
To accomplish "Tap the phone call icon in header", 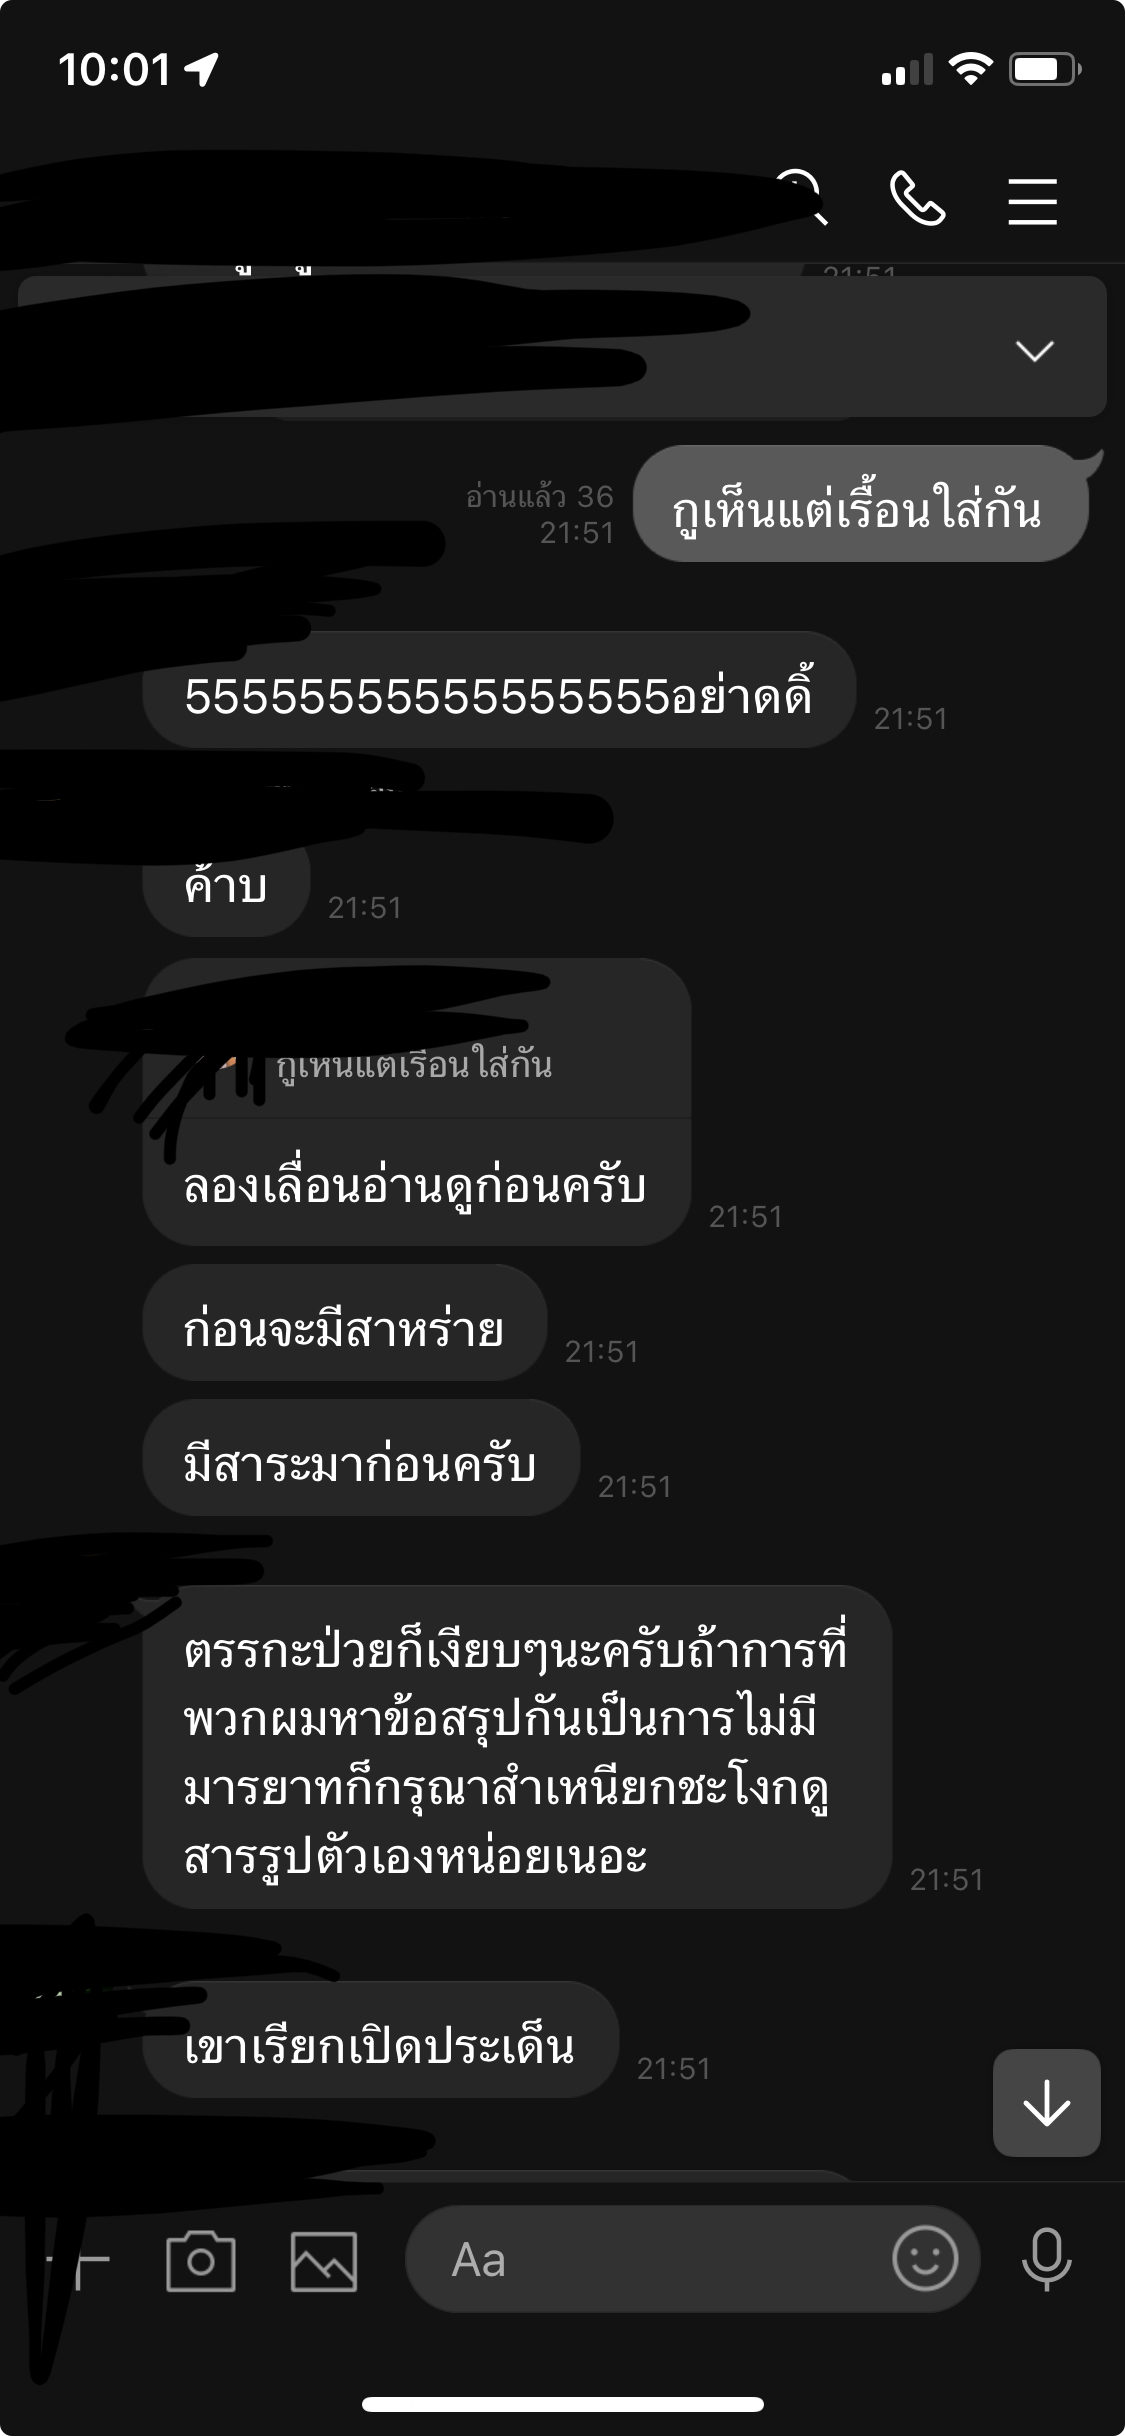I will (917, 199).
